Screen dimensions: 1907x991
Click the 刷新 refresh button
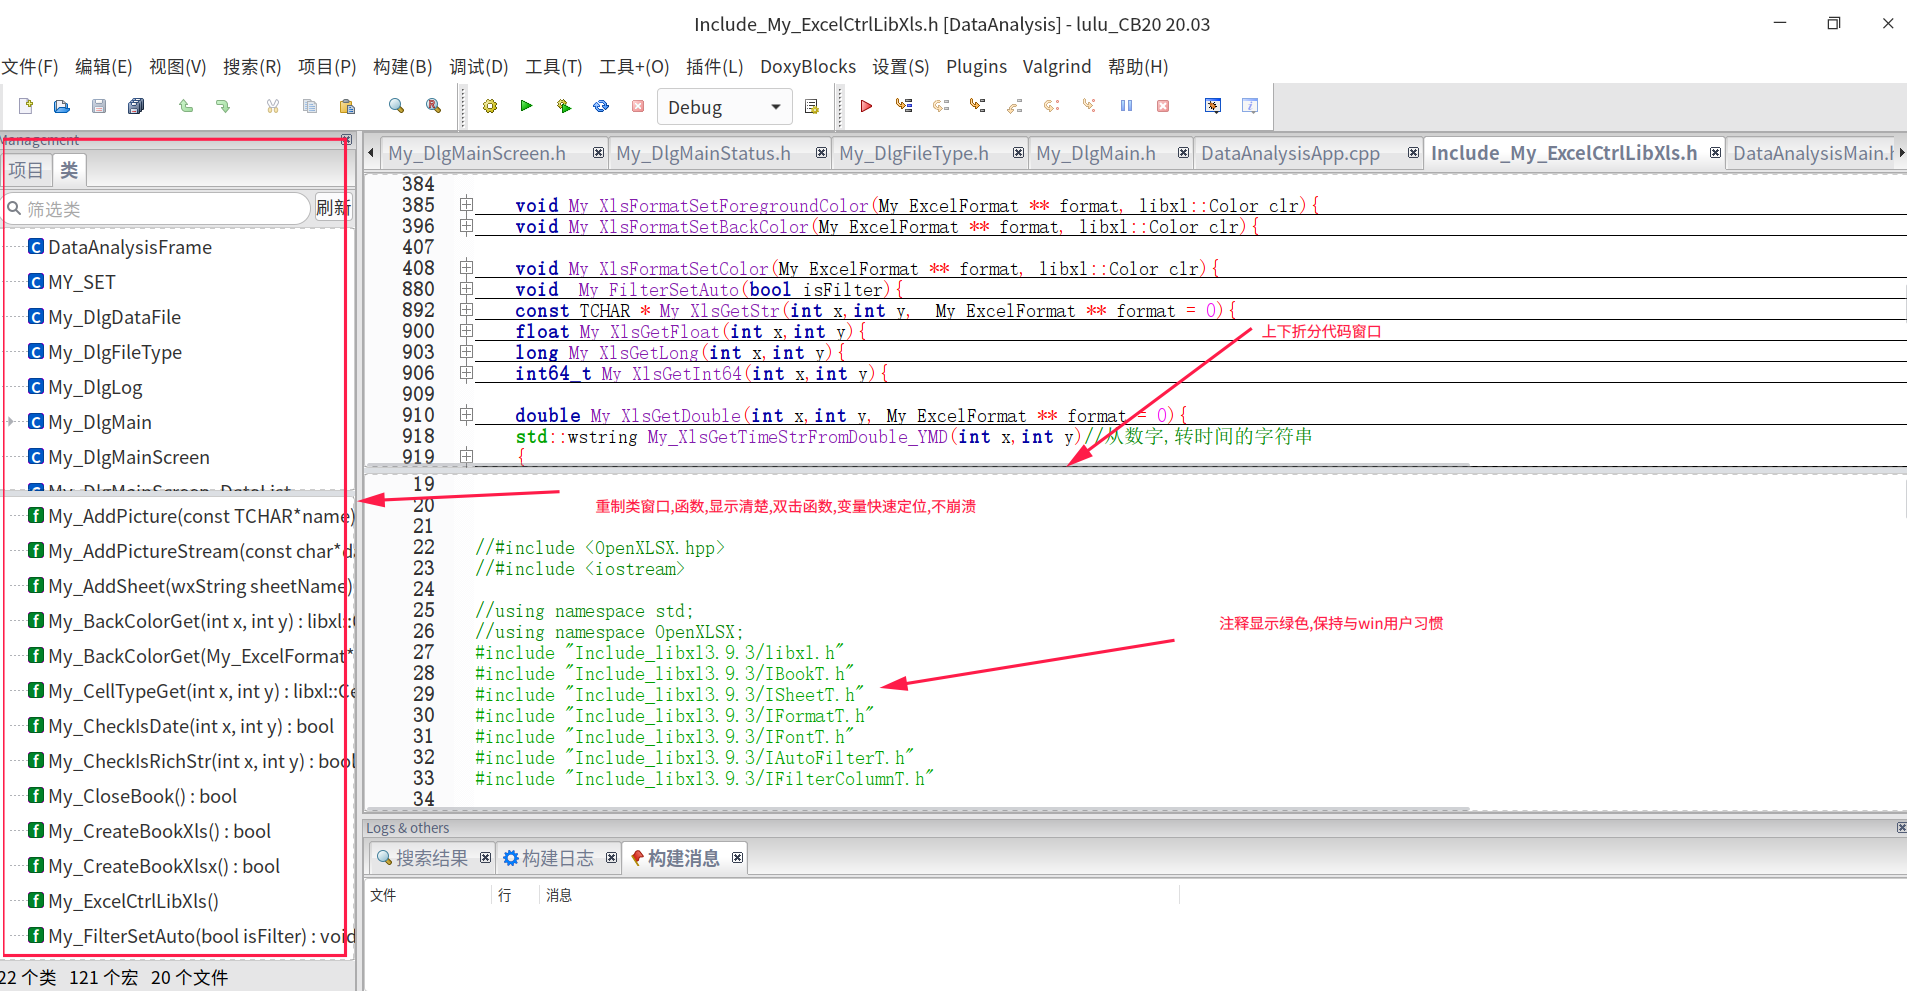pyautogui.click(x=333, y=208)
